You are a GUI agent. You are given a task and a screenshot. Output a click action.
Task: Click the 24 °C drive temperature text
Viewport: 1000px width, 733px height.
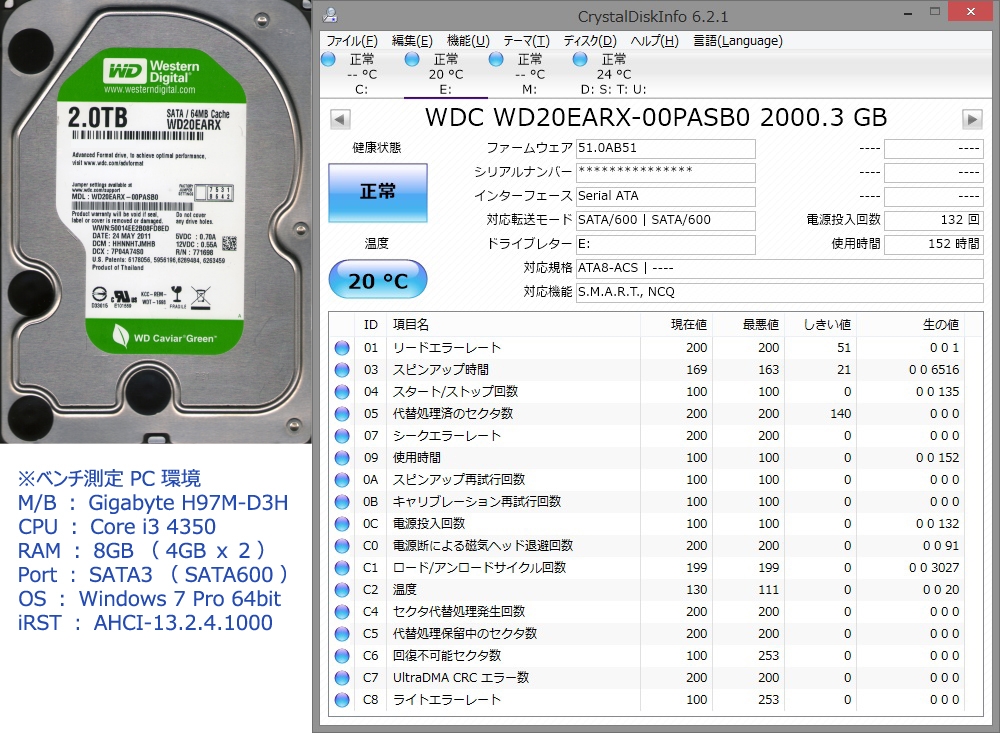(x=614, y=75)
